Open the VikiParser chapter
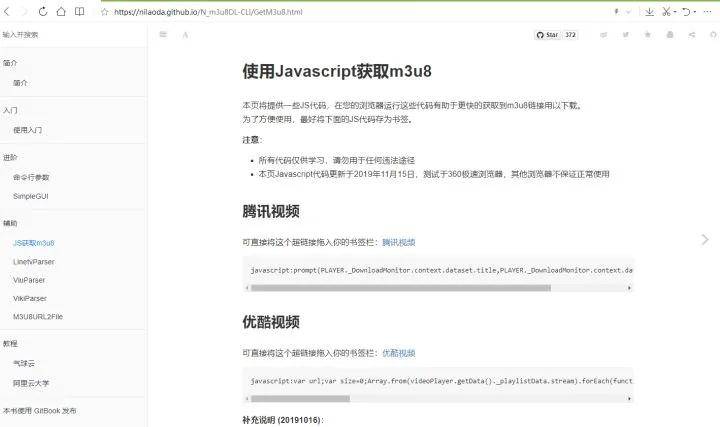Image resolution: width=720 pixels, height=427 pixels. tap(30, 298)
